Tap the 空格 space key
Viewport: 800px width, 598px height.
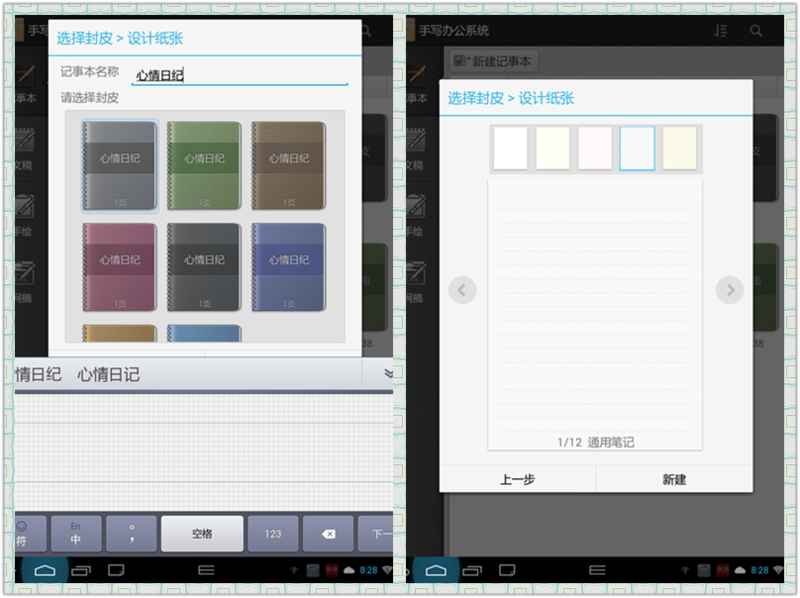click(x=202, y=534)
